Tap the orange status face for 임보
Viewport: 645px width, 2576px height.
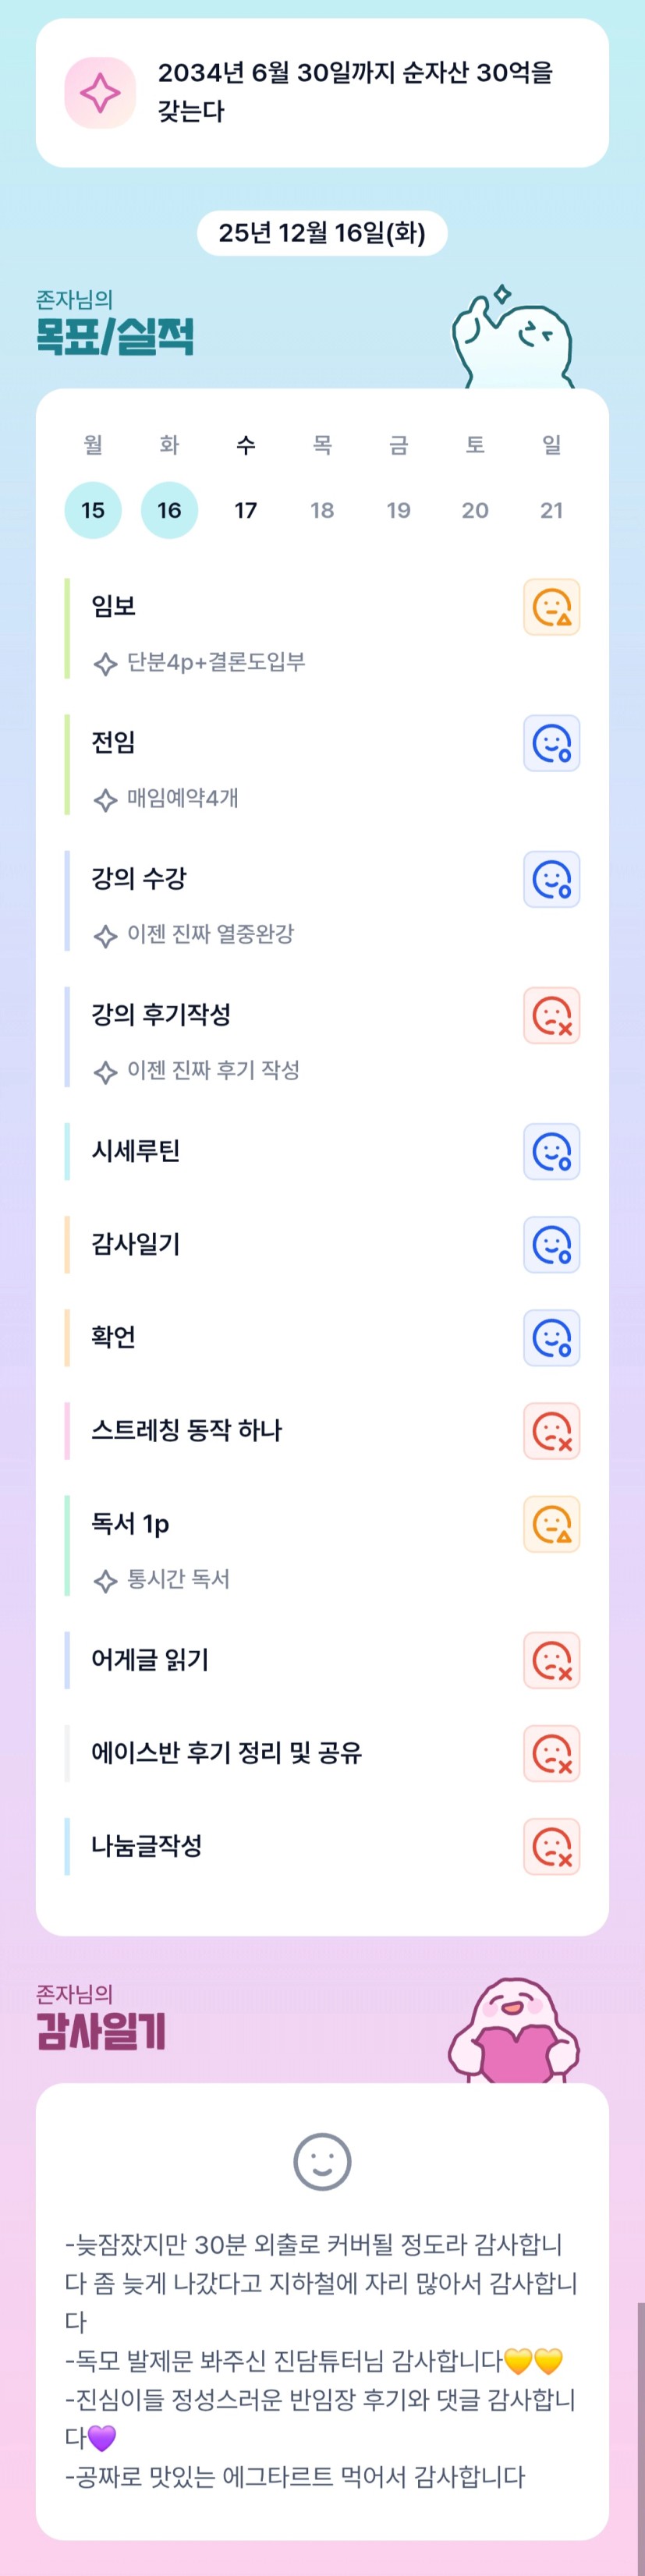[x=551, y=607]
